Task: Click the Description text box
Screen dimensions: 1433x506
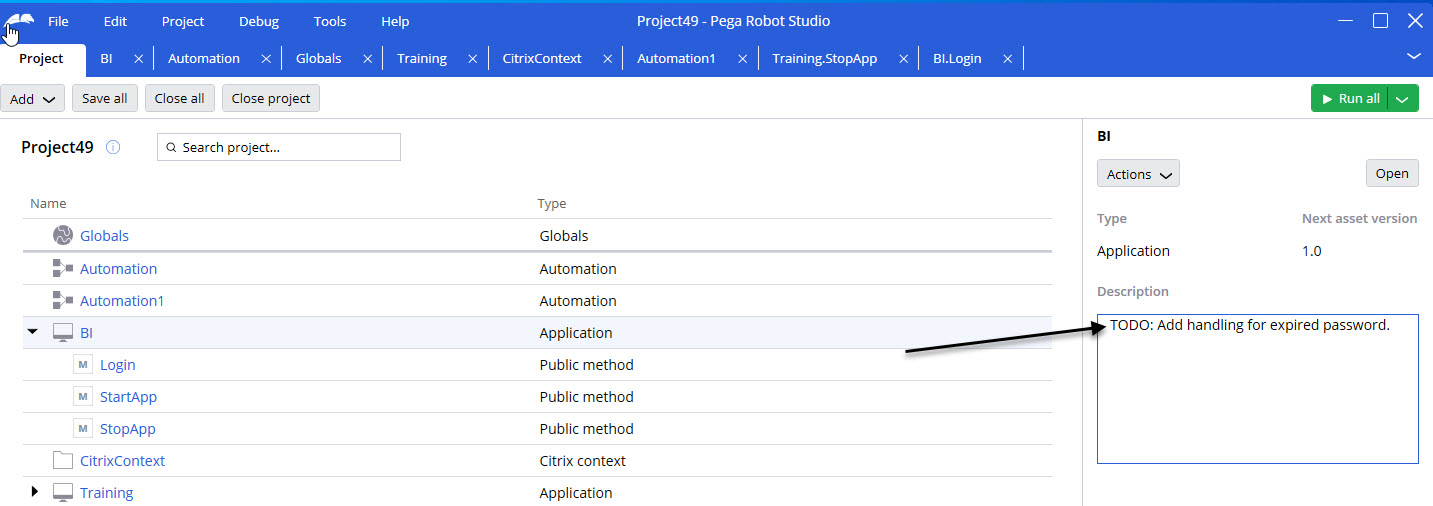Action: coord(1258,389)
